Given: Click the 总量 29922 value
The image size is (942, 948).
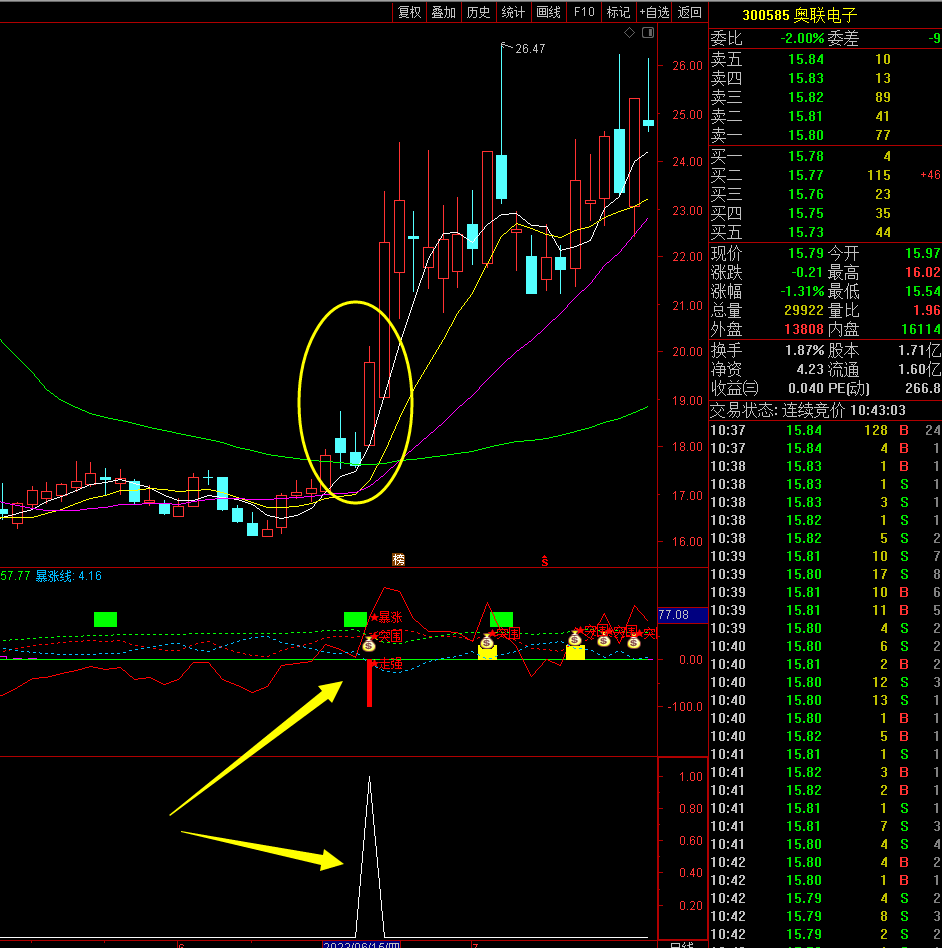Looking at the screenshot, I should pos(804,310).
